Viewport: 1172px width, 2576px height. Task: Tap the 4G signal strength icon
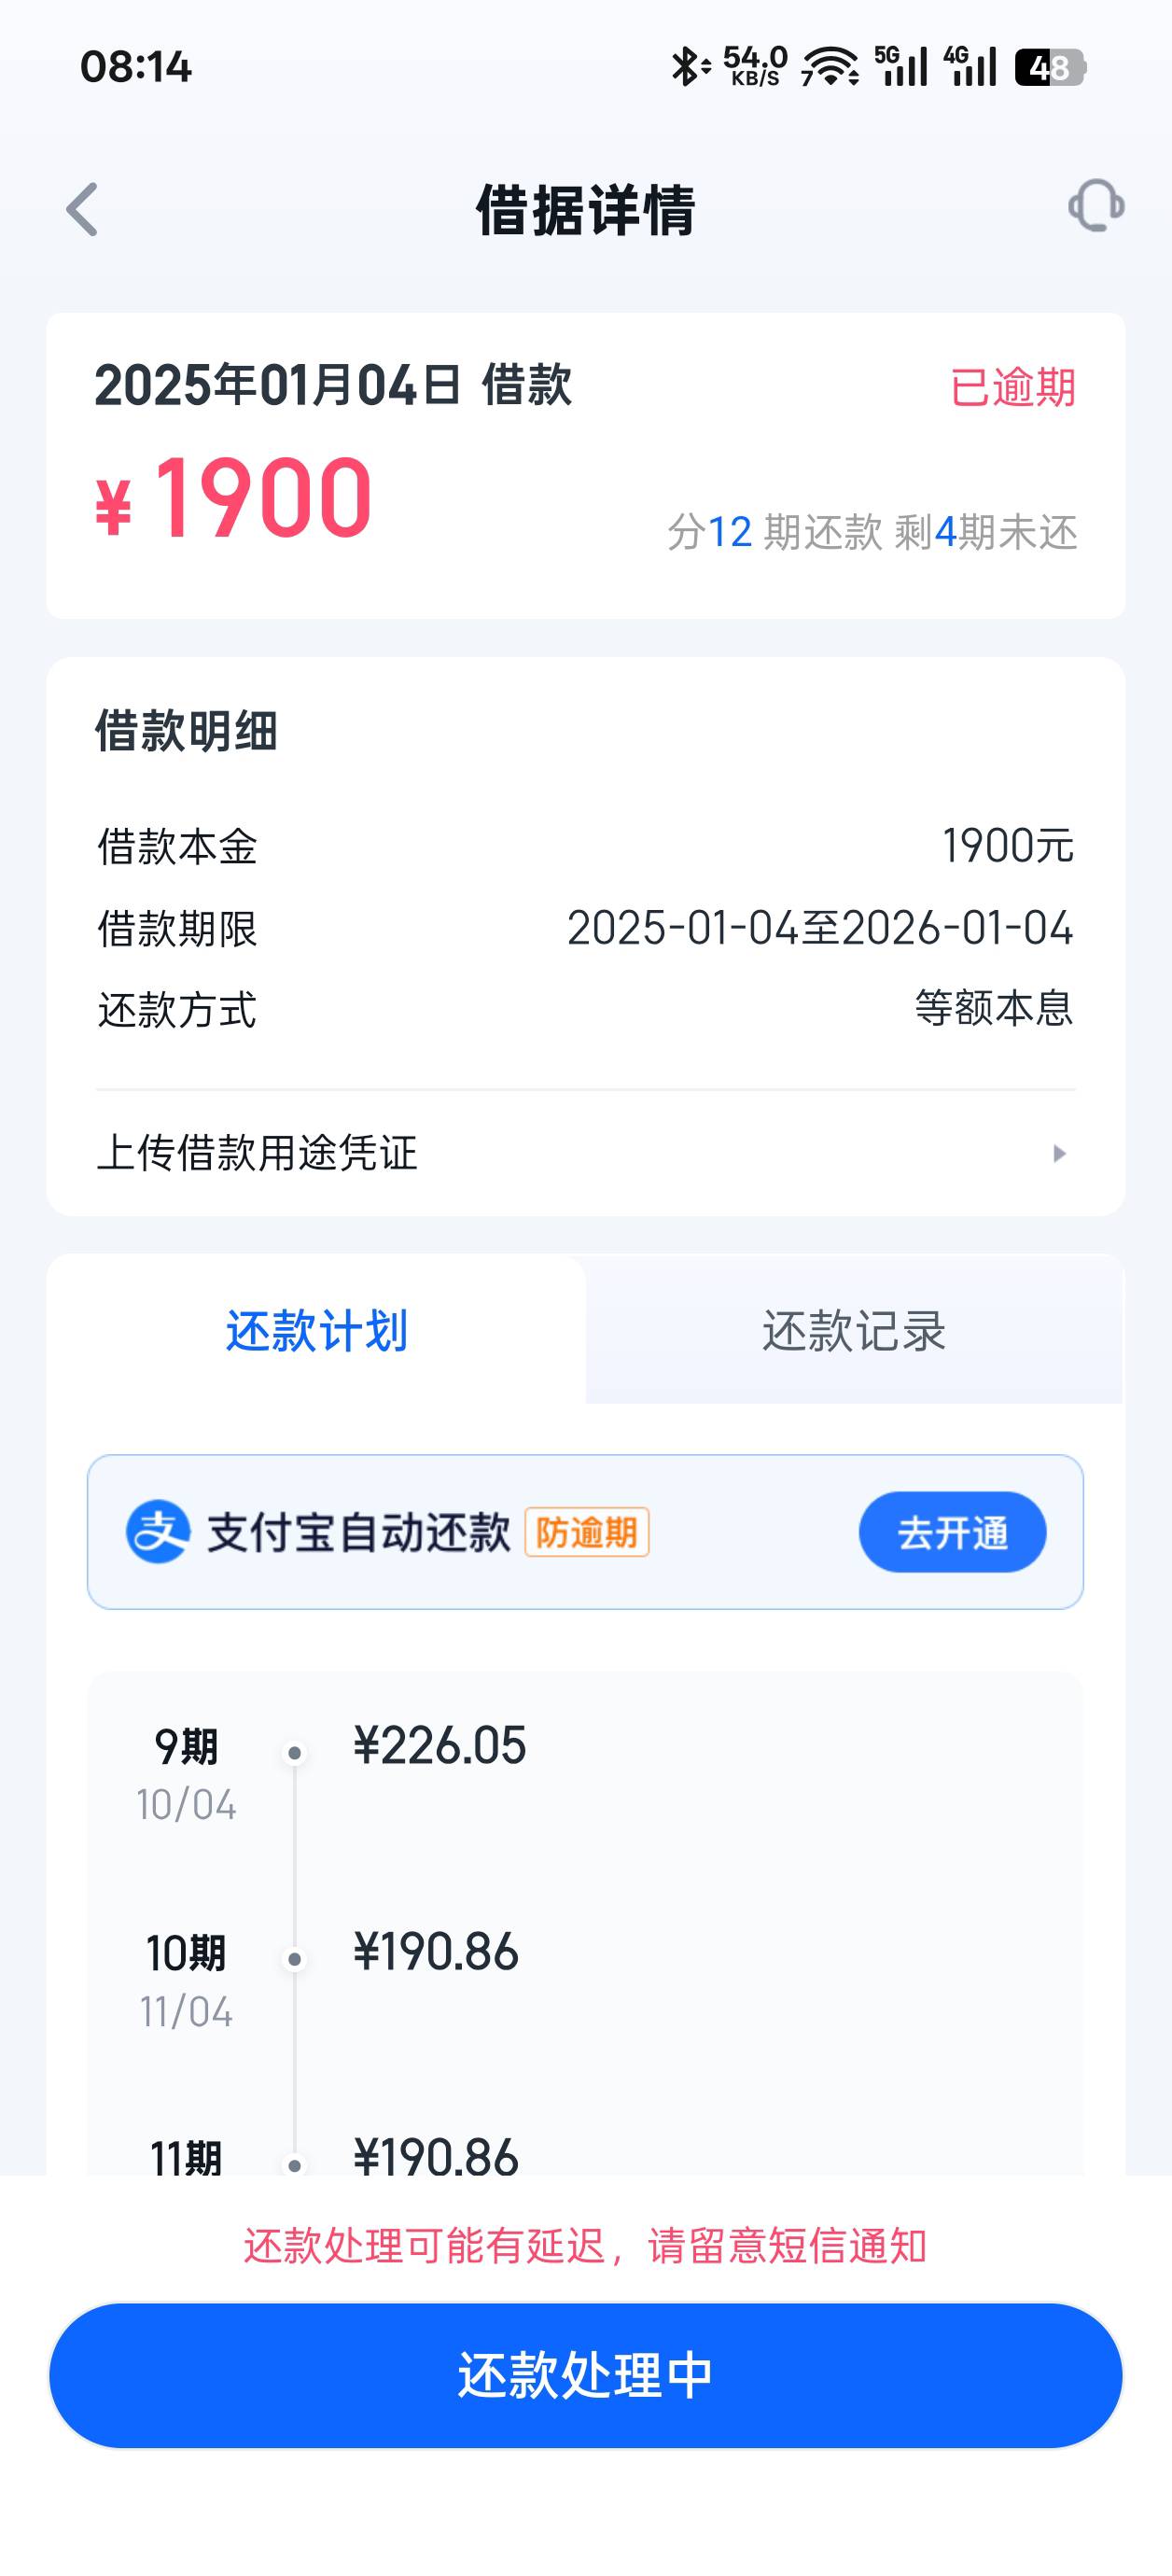pyautogui.click(x=970, y=66)
